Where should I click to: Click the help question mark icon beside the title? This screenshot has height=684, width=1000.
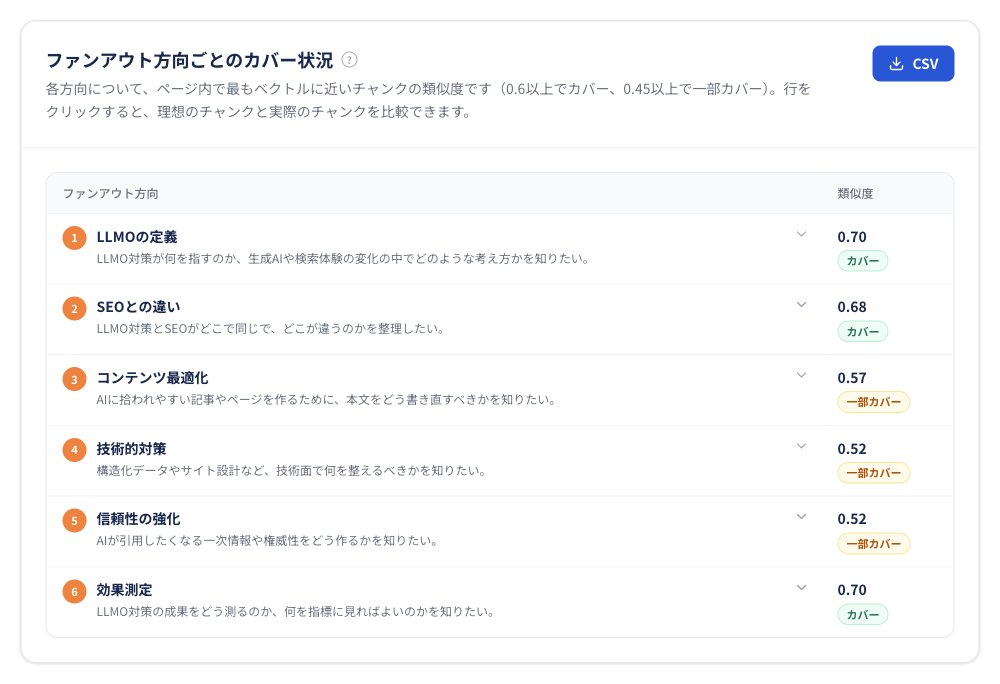point(349,60)
